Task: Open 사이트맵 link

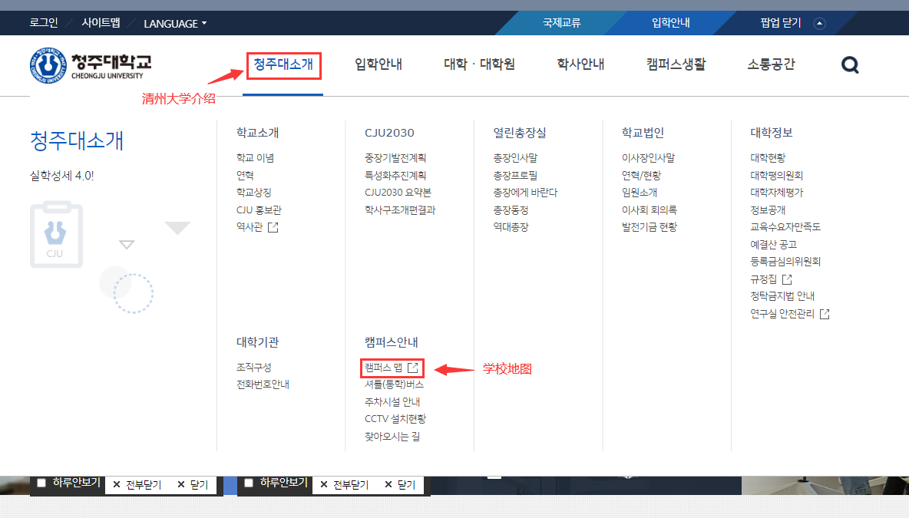Action: click(100, 23)
